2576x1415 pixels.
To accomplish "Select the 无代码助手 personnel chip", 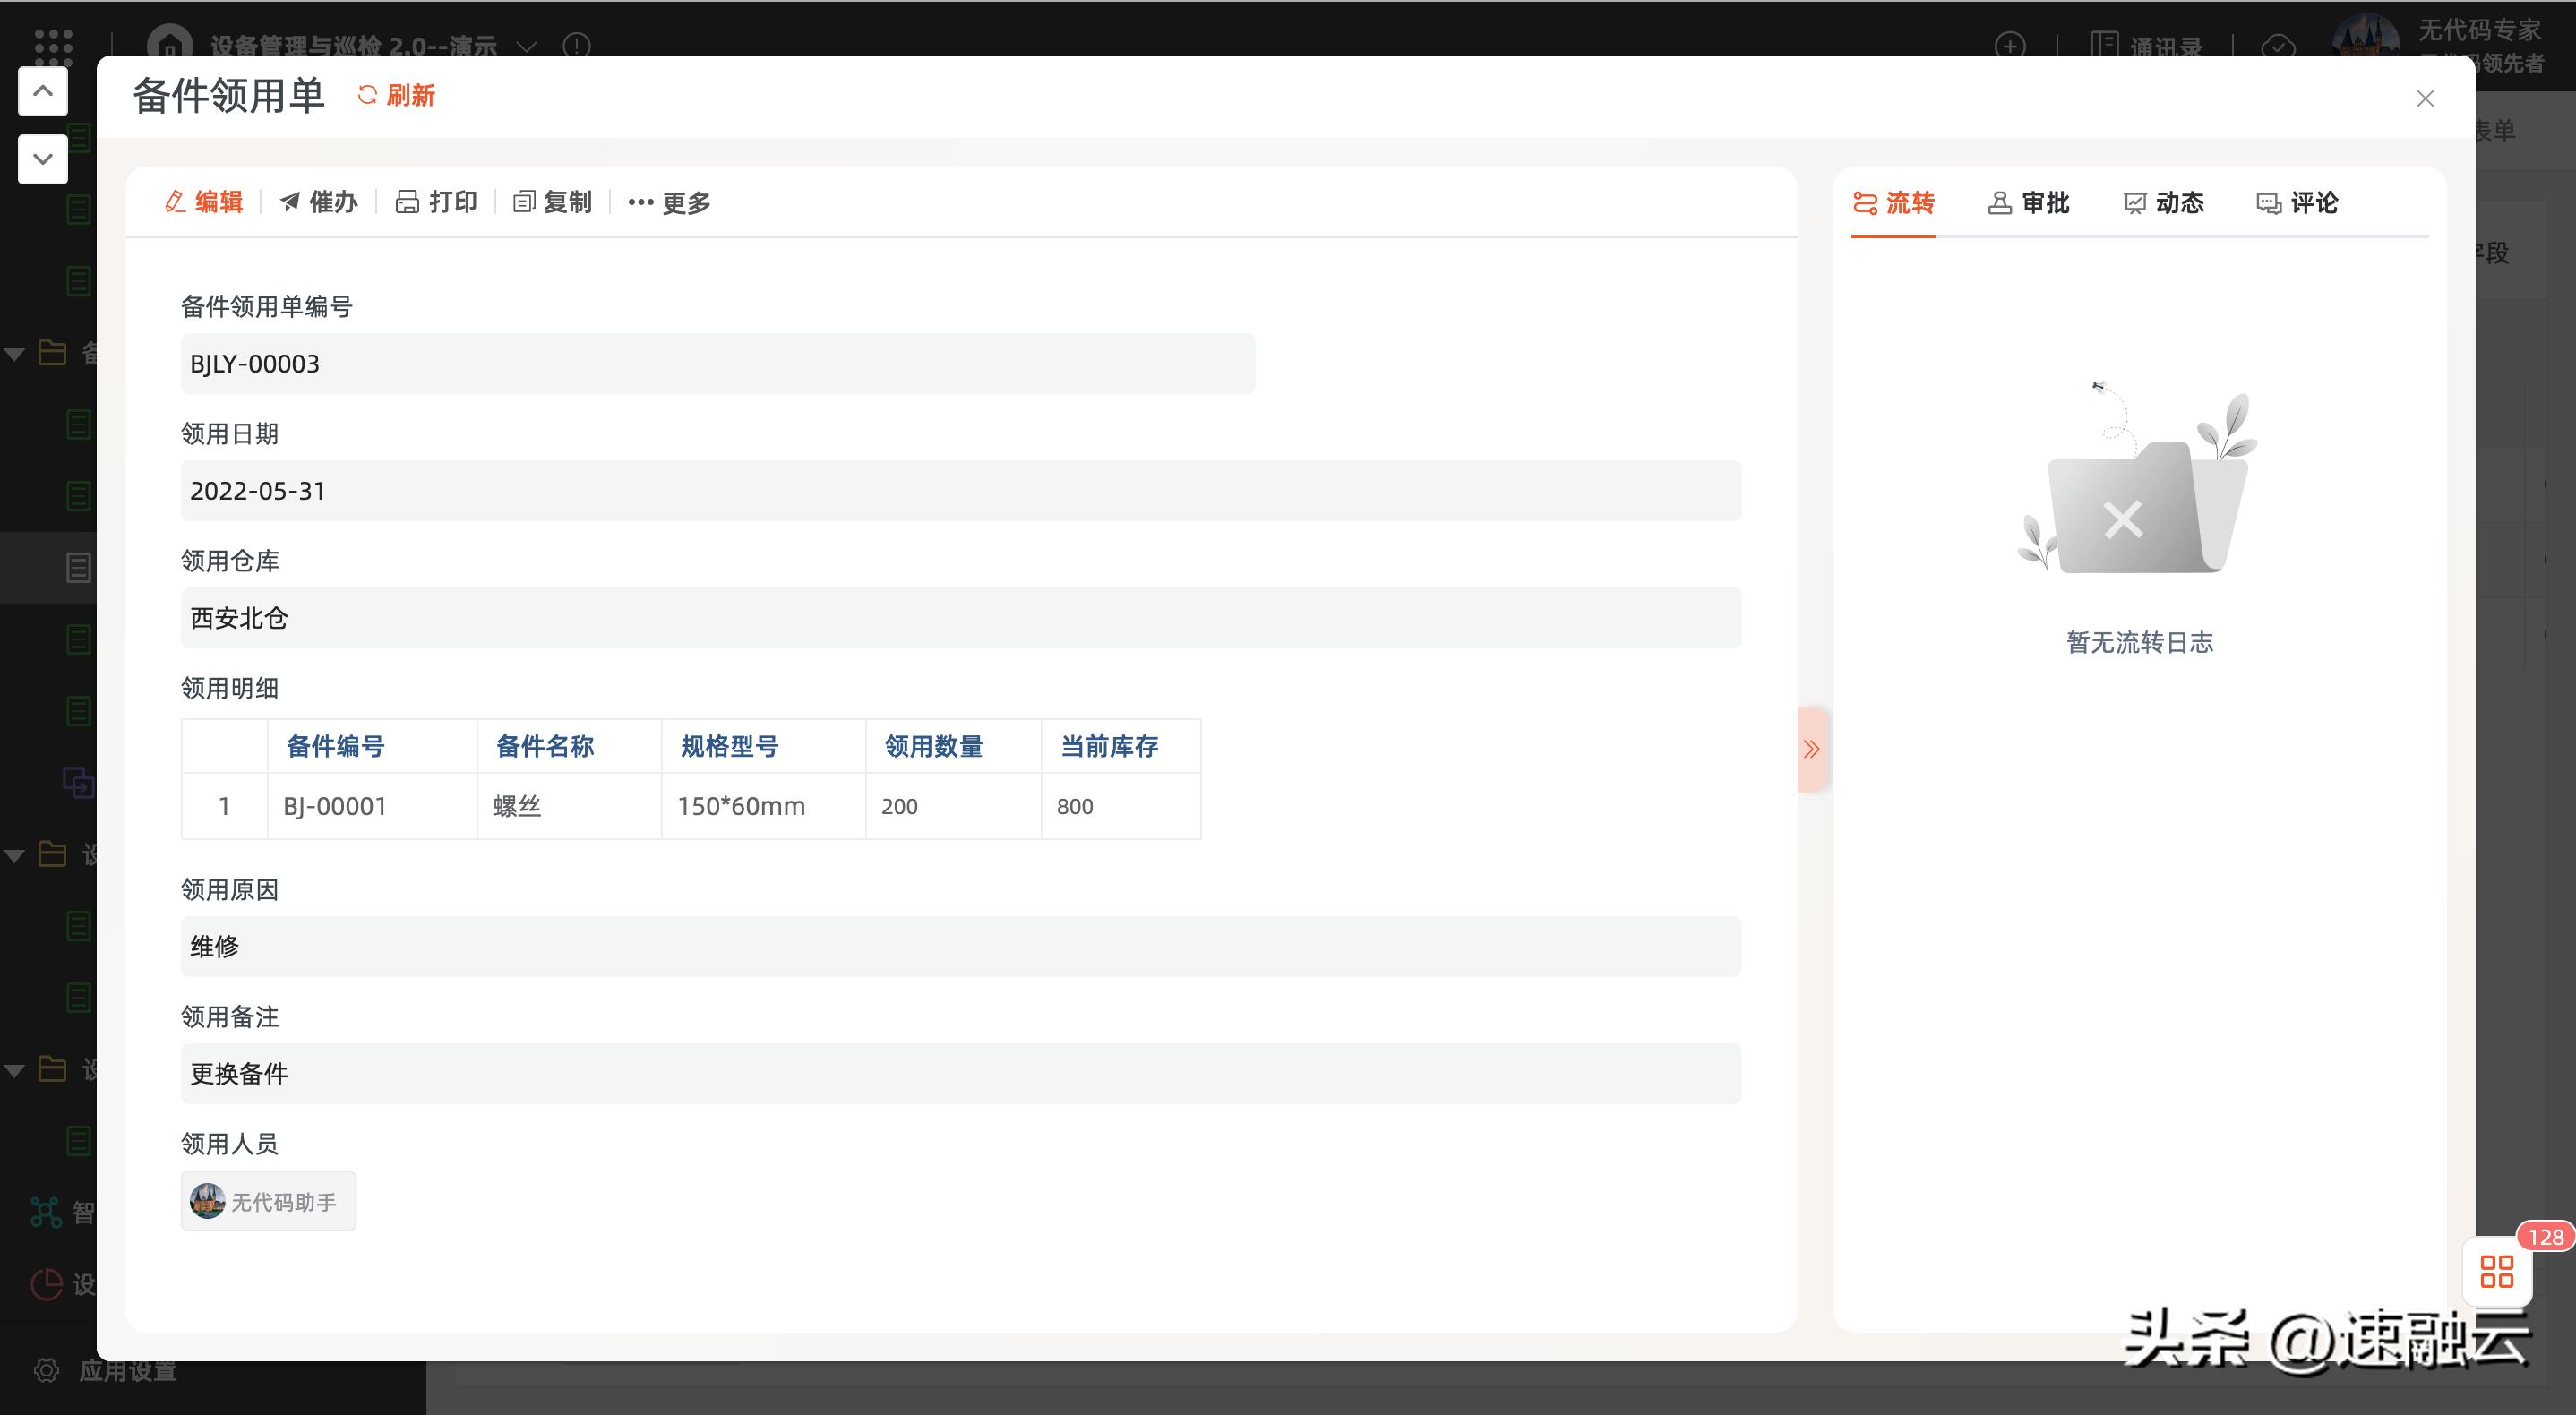I will (267, 1201).
